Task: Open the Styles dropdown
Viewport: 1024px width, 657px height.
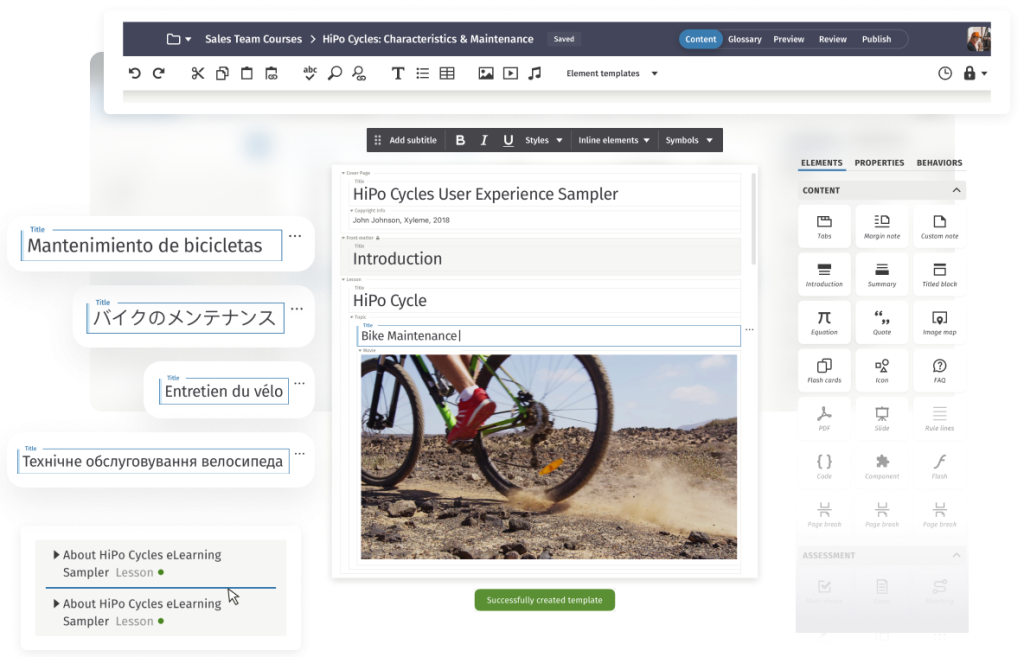Action: 543,140
